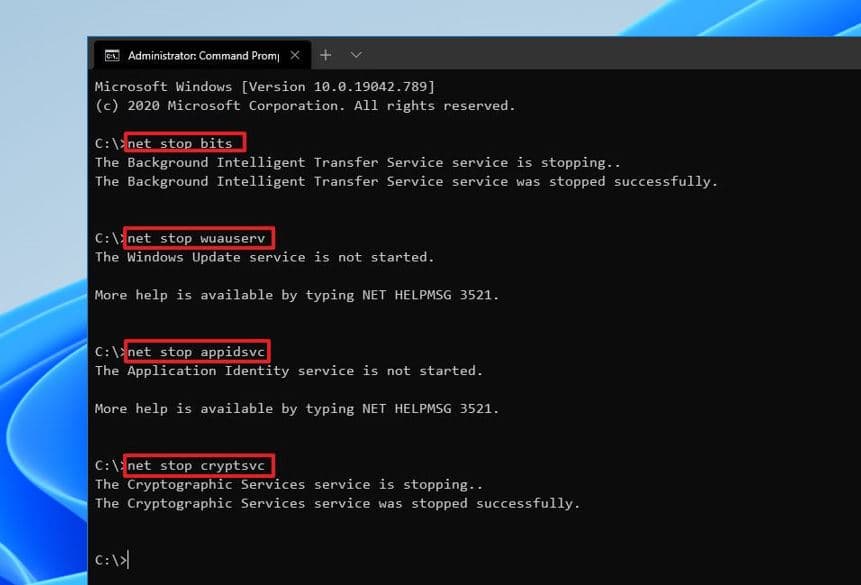The image size is (861, 585).
Task: Click the 'Microsoft Windows [Version 10.0.19042.789]' line
Action: [265, 87]
